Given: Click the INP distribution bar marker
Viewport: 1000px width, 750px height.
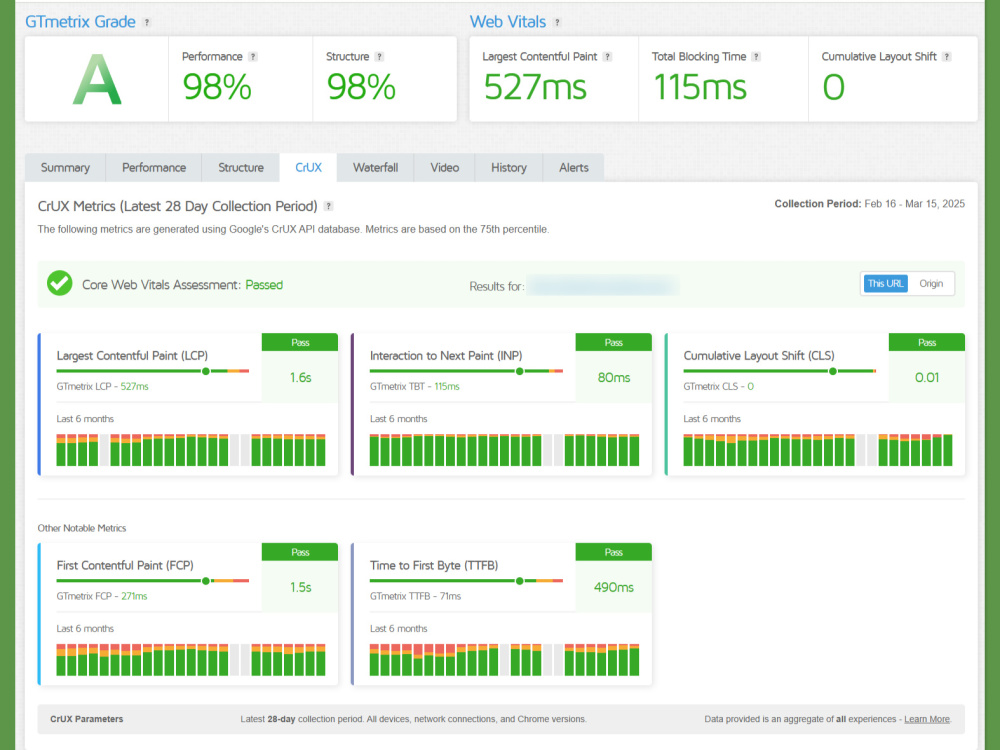Looking at the screenshot, I should coord(519,371).
